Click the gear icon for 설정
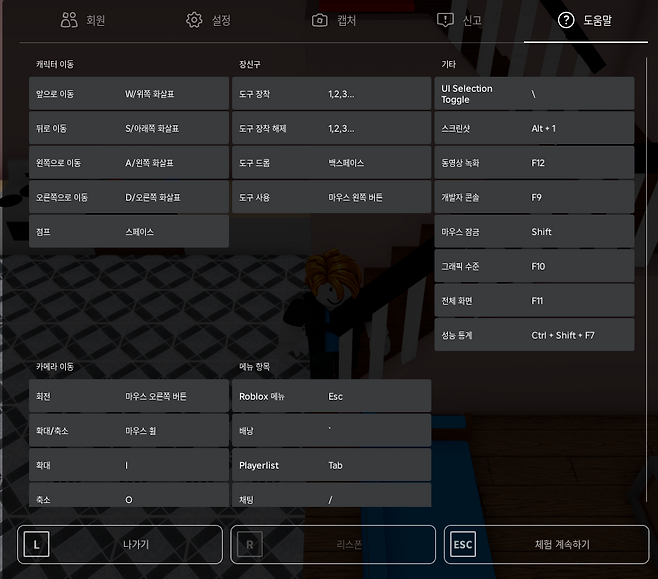 (194, 20)
